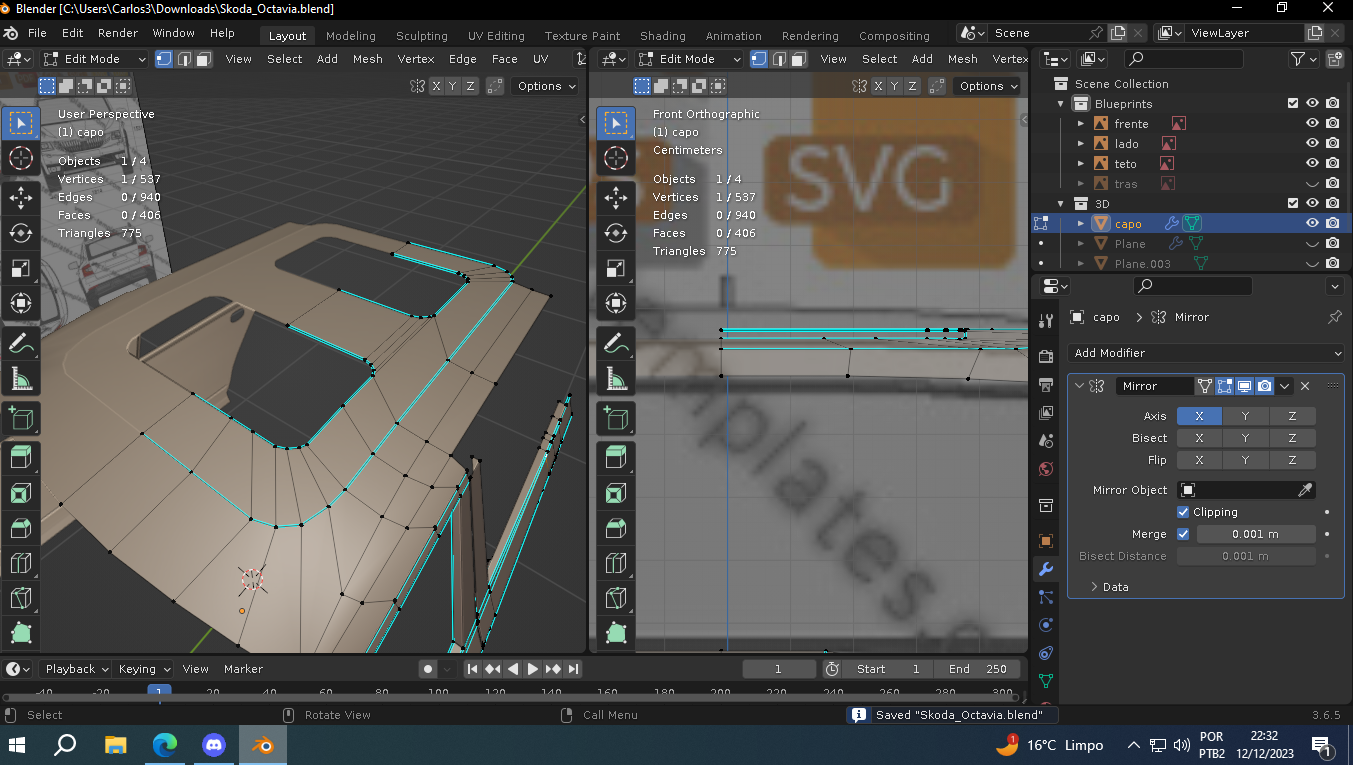
Task: Launch Microsoft Edge from the taskbar
Action: [x=165, y=745]
